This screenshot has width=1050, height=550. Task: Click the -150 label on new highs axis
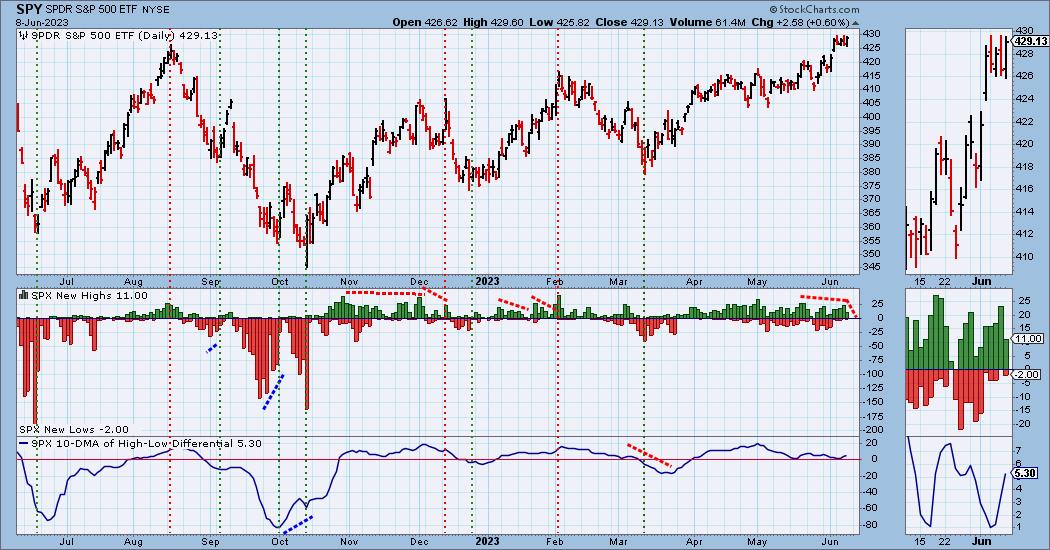point(874,401)
